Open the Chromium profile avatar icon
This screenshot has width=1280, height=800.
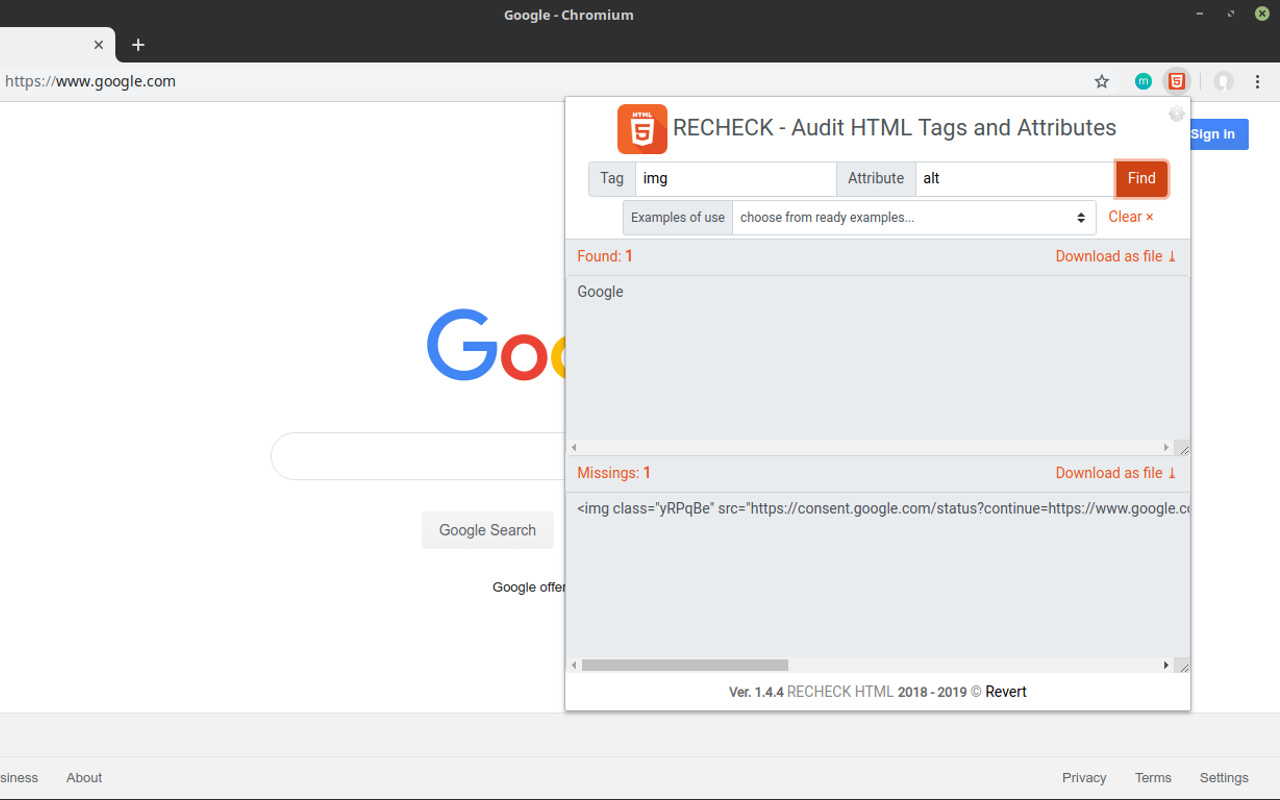click(x=1223, y=82)
